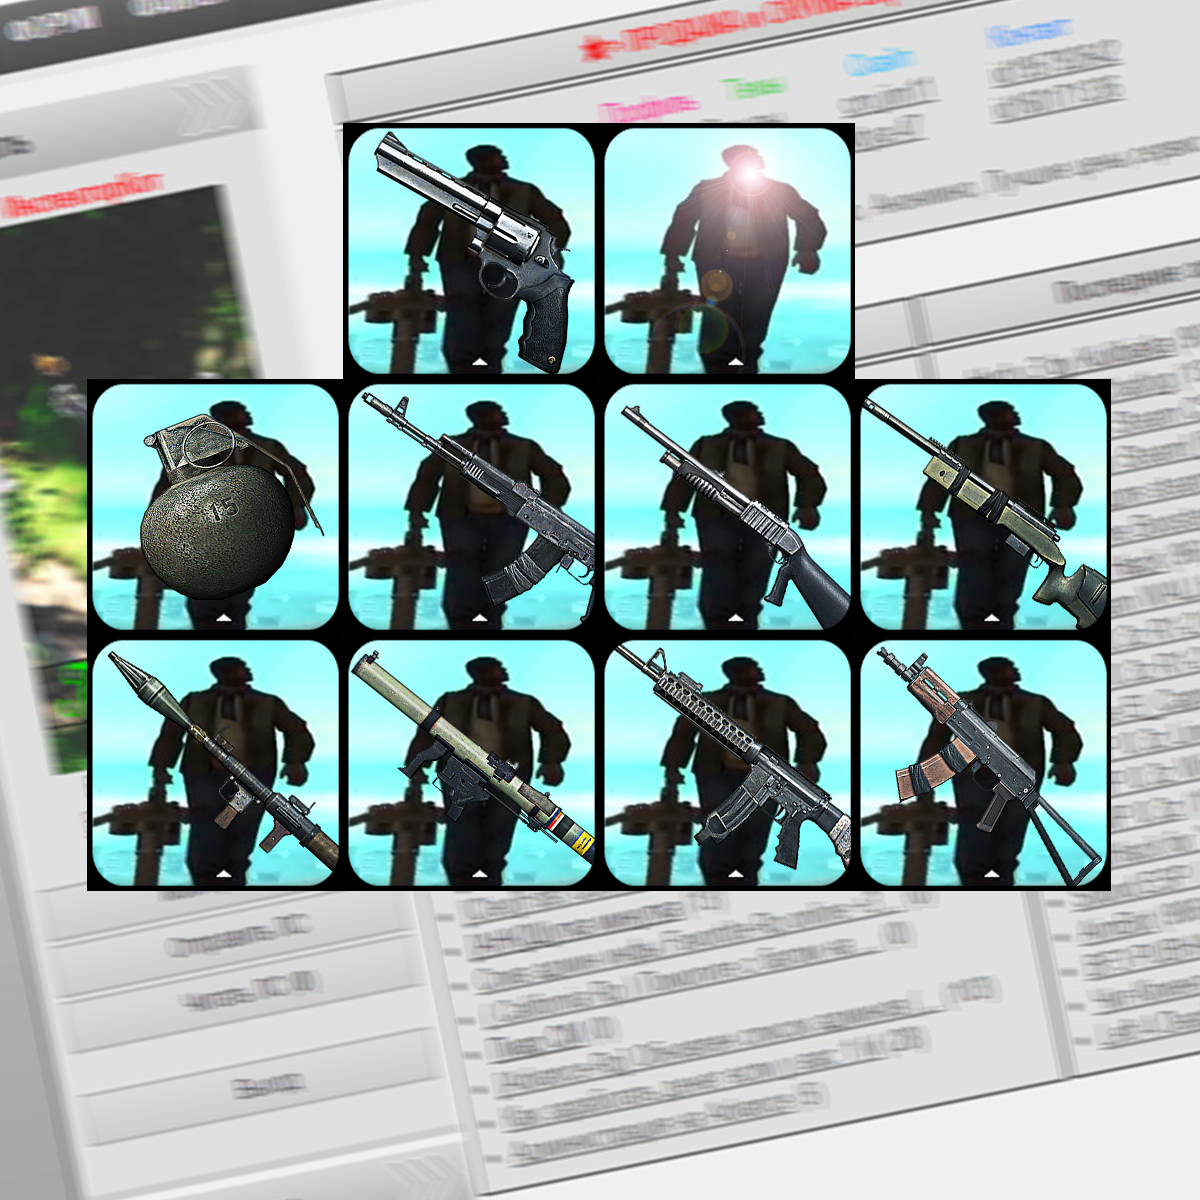Image resolution: width=1200 pixels, height=1200 pixels.
Task: Select the olive tube missile launcher icon
Action: (x=470, y=763)
